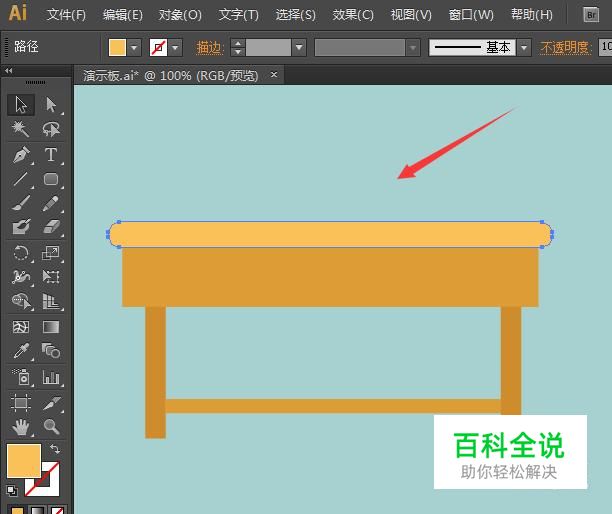Increase stroke weight with up stepper
The height and width of the screenshot is (514, 612).
pos(238,43)
